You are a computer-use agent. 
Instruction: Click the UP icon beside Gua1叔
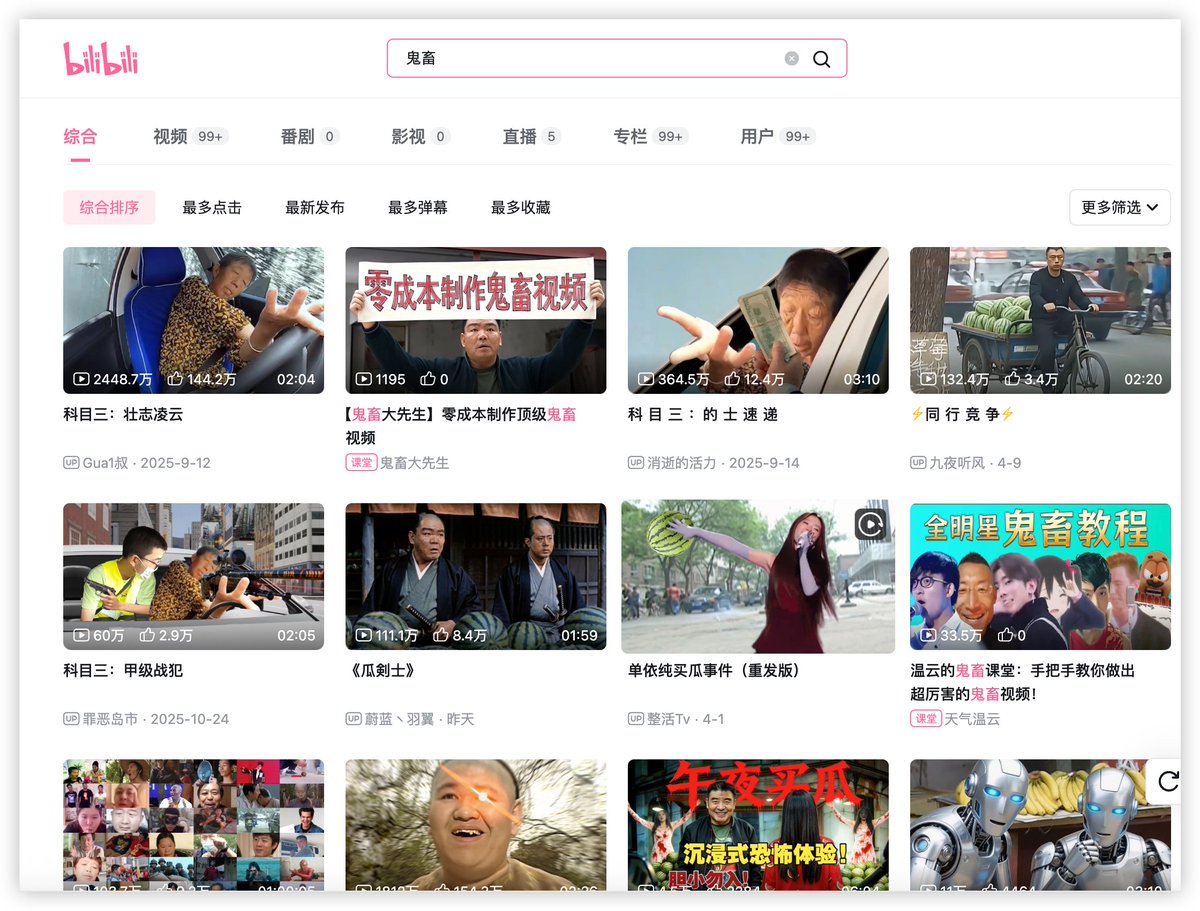click(73, 463)
